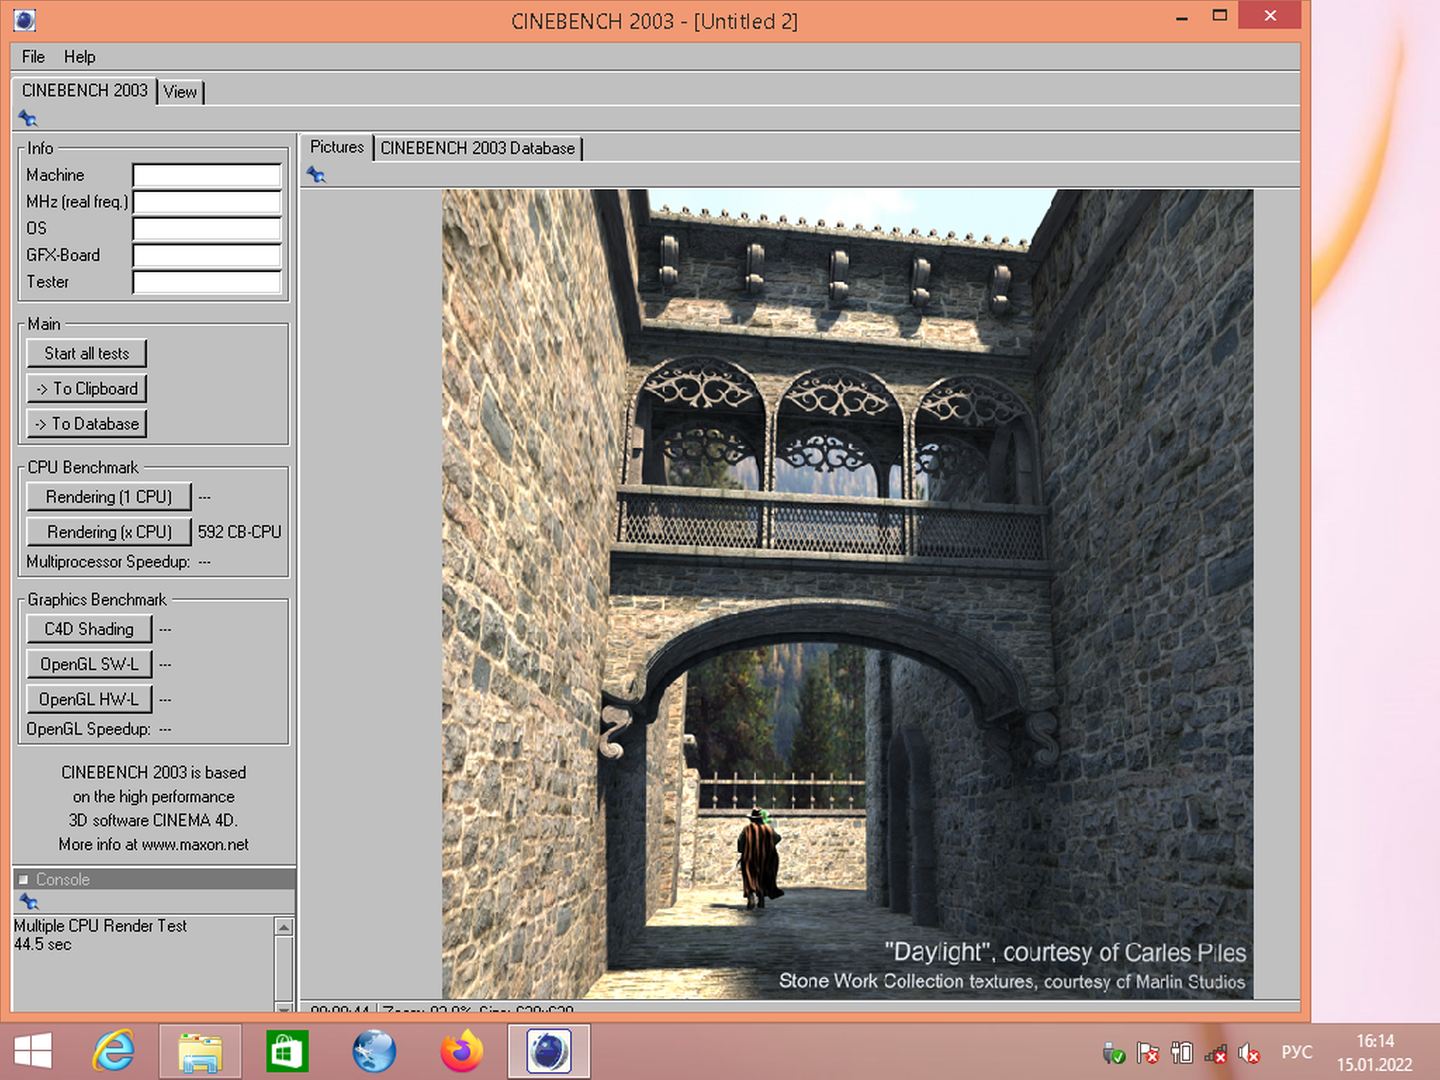The height and width of the screenshot is (1080, 1440).
Task: Launch Firefox from taskbar
Action: (461, 1052)
